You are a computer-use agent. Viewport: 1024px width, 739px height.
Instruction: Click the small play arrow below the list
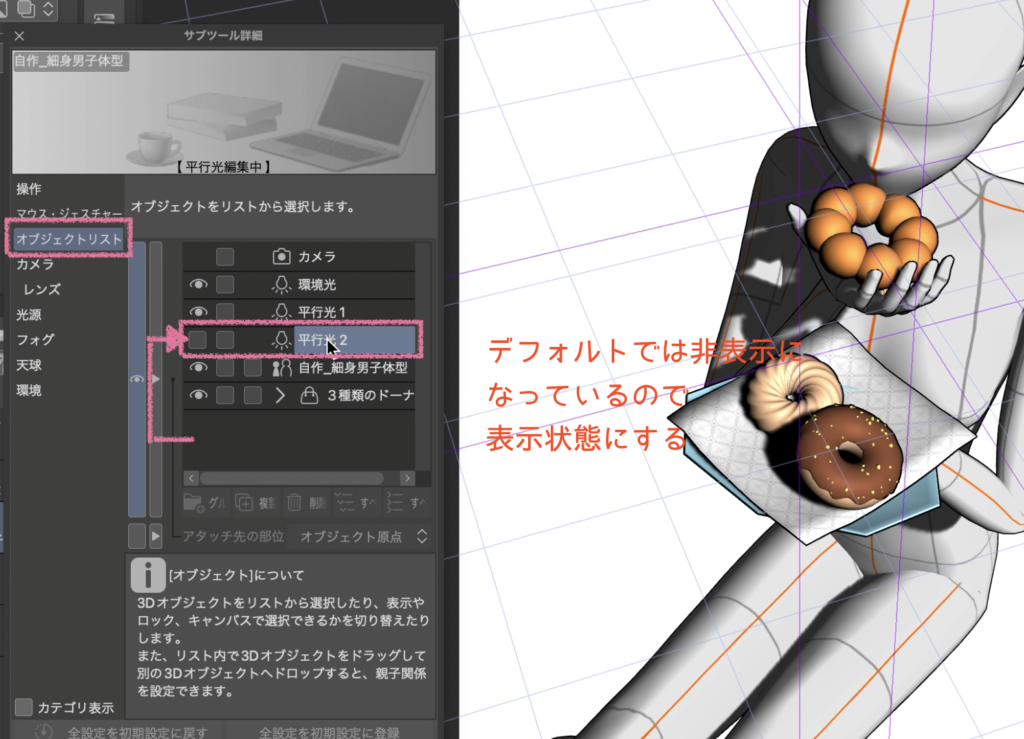(x=155, y=537)
